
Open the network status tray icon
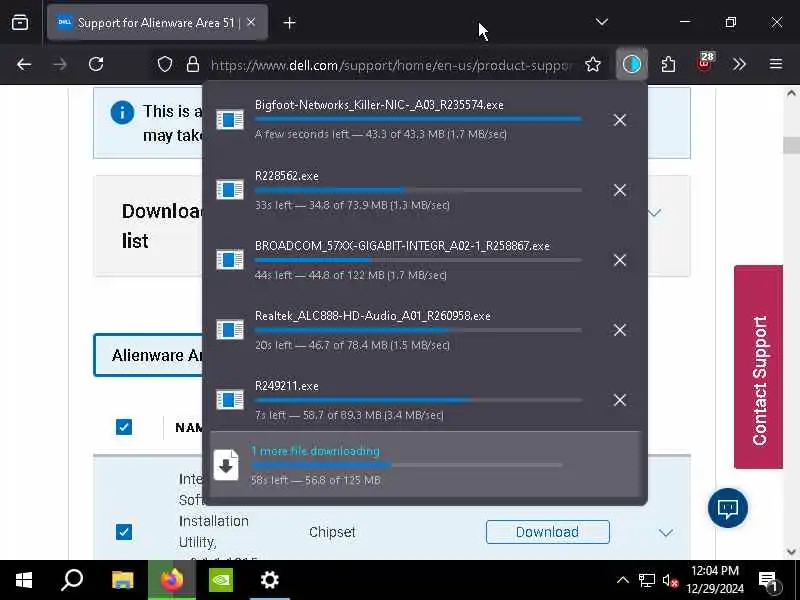point(646,580)
